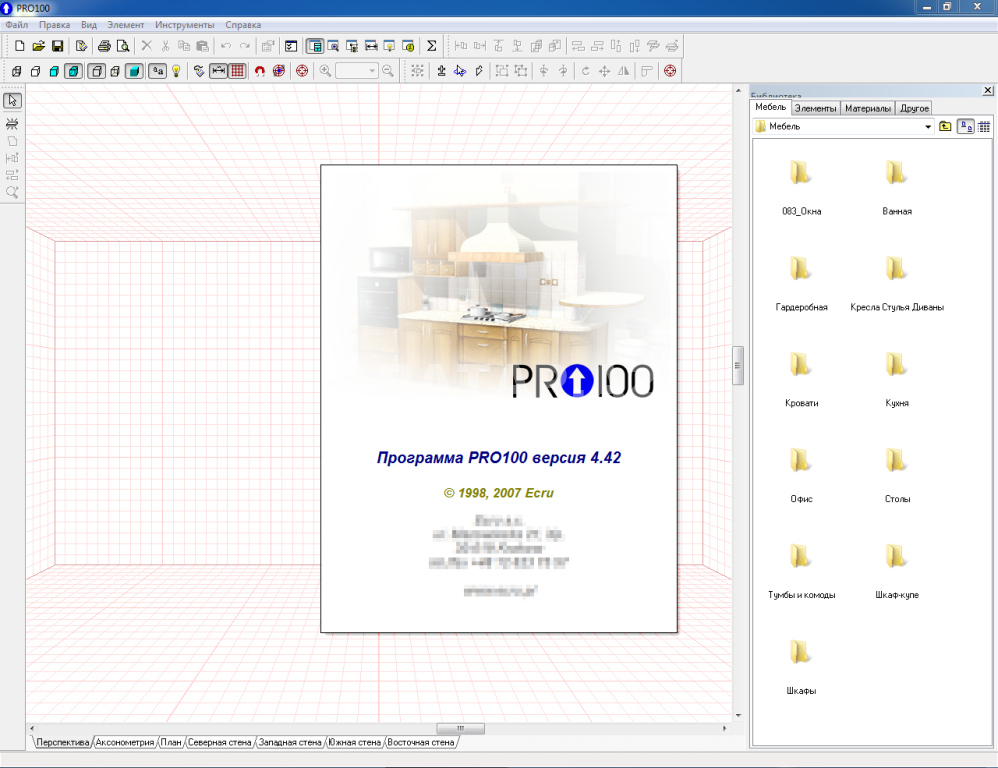Select the arrow pointer tool in left sidebar
Image resolution: width=998 pixels, height=768 pixels.
(x=12, y=101)
